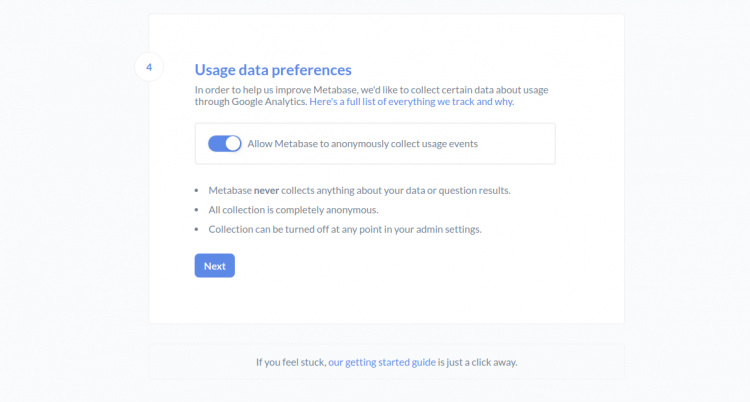This screenshot has width=750, height=402.
Task: Select the 'Metabase never collects anything' bullet text
Action: pyautogui.click(x=360, y=190)
